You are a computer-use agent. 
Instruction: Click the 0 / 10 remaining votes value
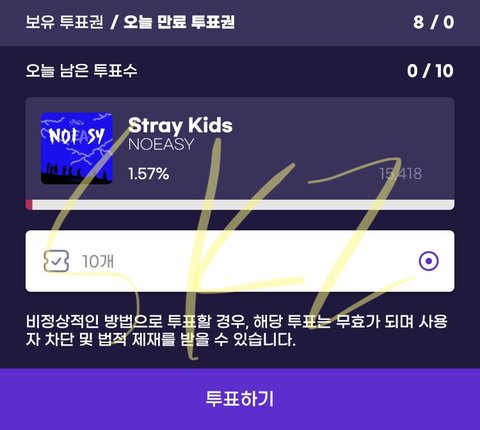click(x=430, y=71)
